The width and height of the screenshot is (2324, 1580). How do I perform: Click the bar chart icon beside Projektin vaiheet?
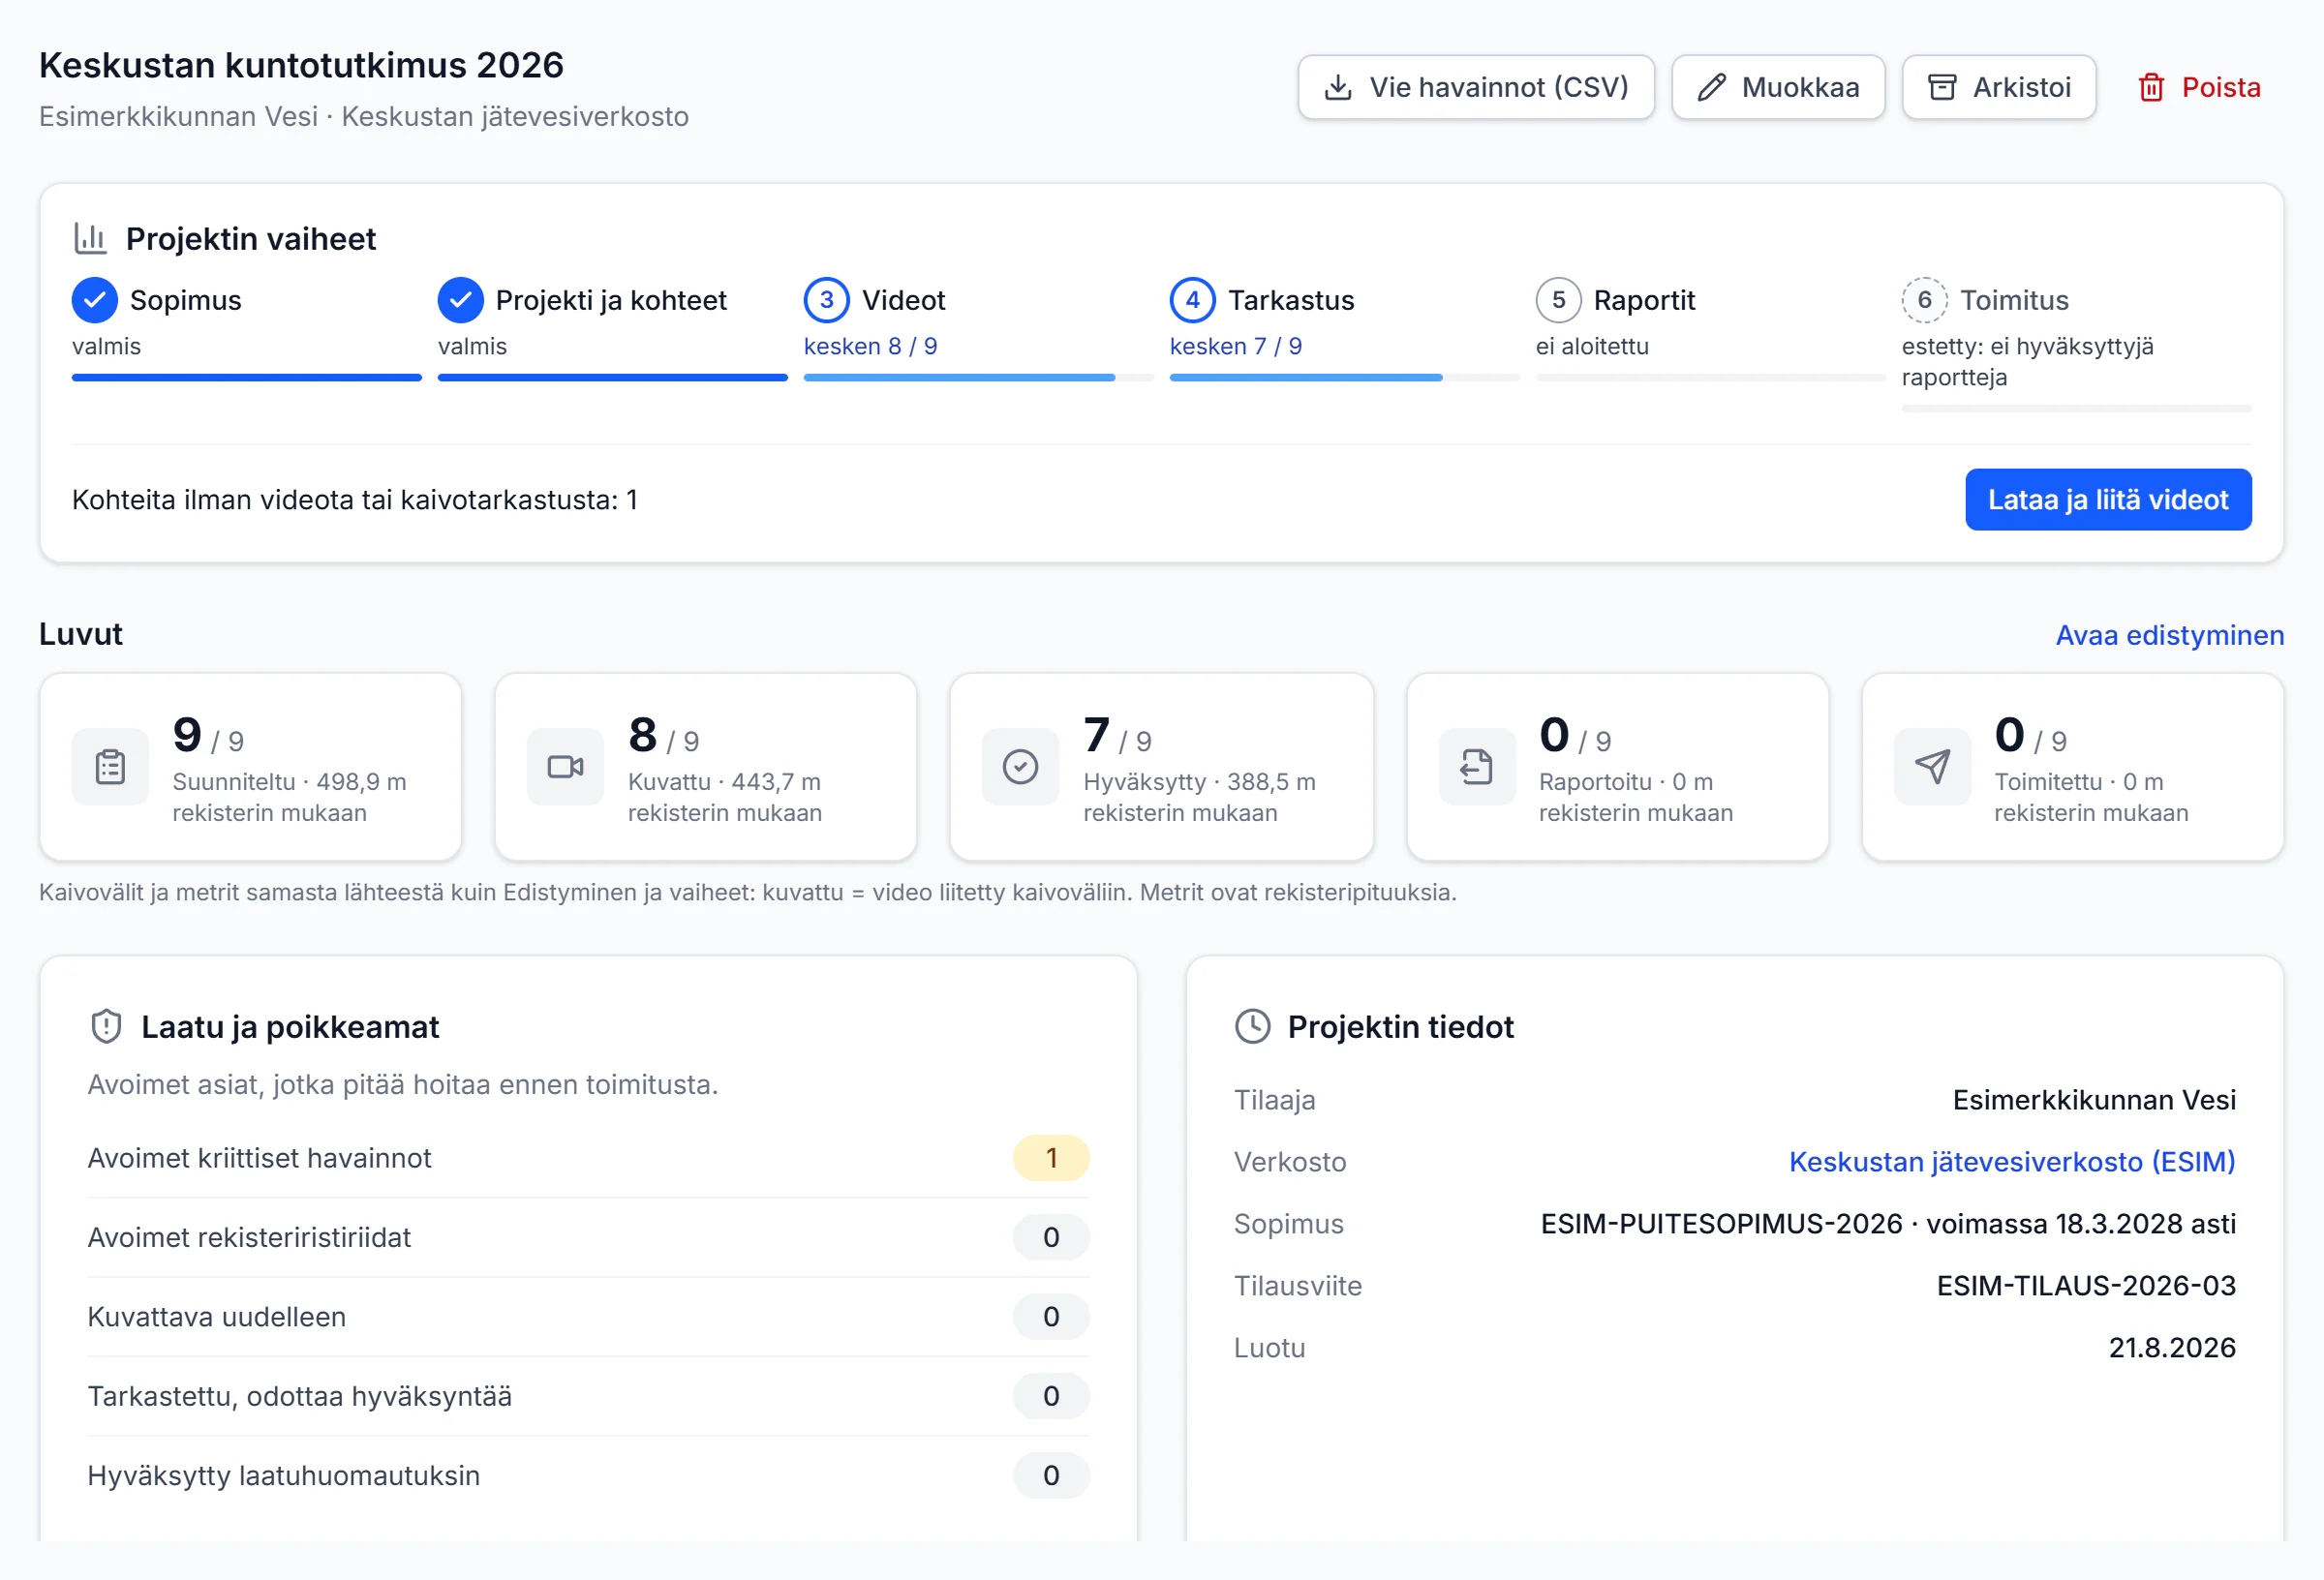coord(91,239)
